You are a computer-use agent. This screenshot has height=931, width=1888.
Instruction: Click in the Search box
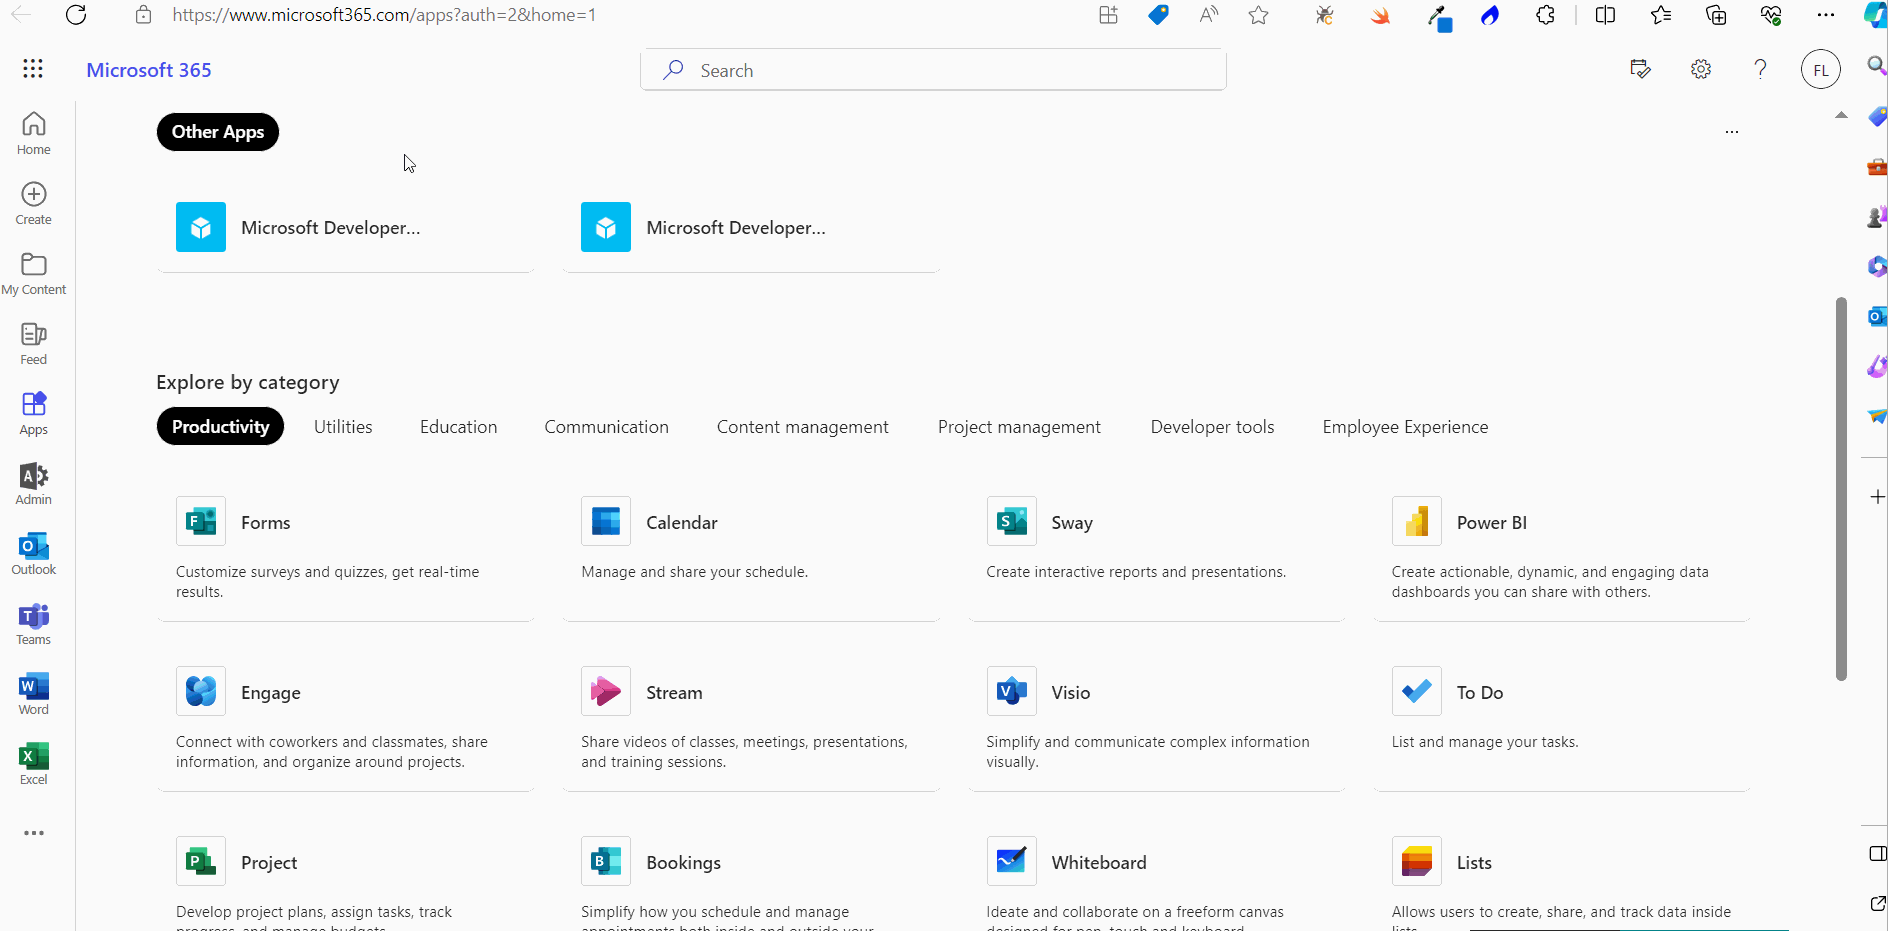(x=933, y=70)
